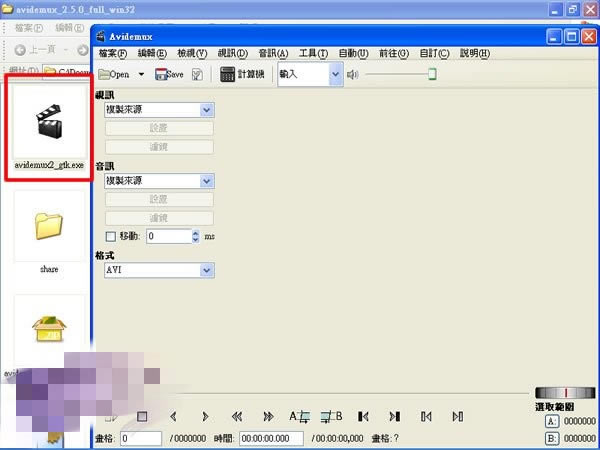Step forward to the next frame
Image resolution: width=600 pixels, height=450 pixels.
tap(205, 416)
